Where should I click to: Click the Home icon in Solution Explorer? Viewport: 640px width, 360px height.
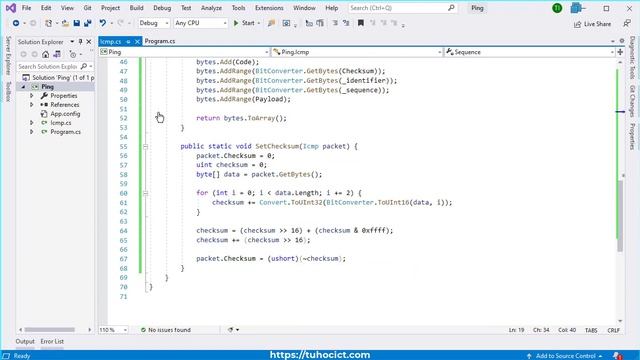[x=45, y=54]
